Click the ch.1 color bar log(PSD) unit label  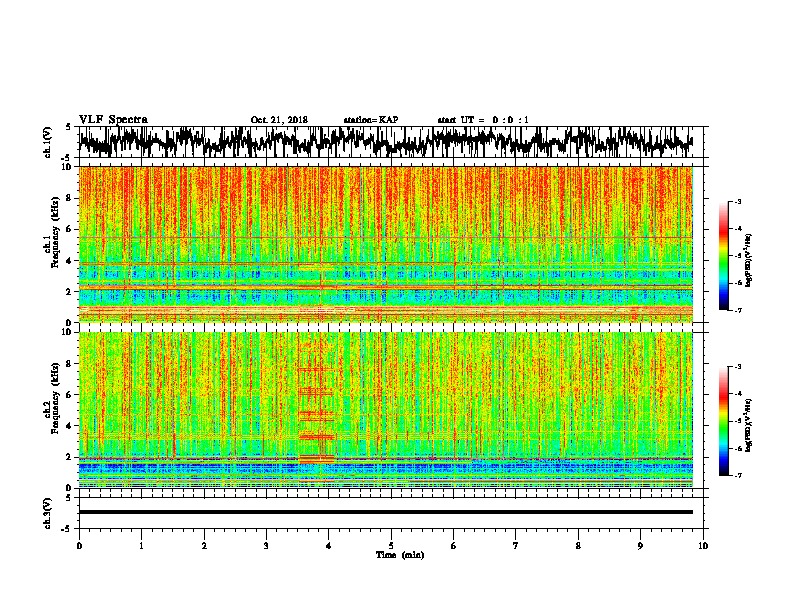[749, 261]
